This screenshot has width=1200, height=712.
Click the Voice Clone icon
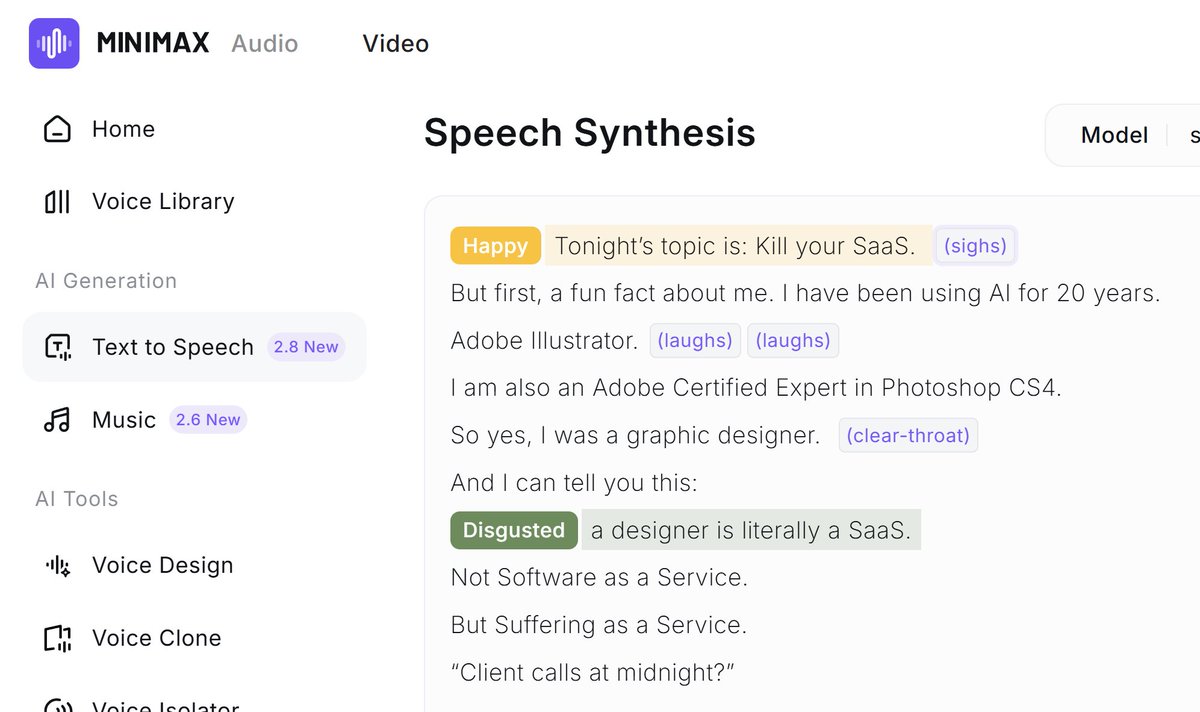[x=58, y=638]
